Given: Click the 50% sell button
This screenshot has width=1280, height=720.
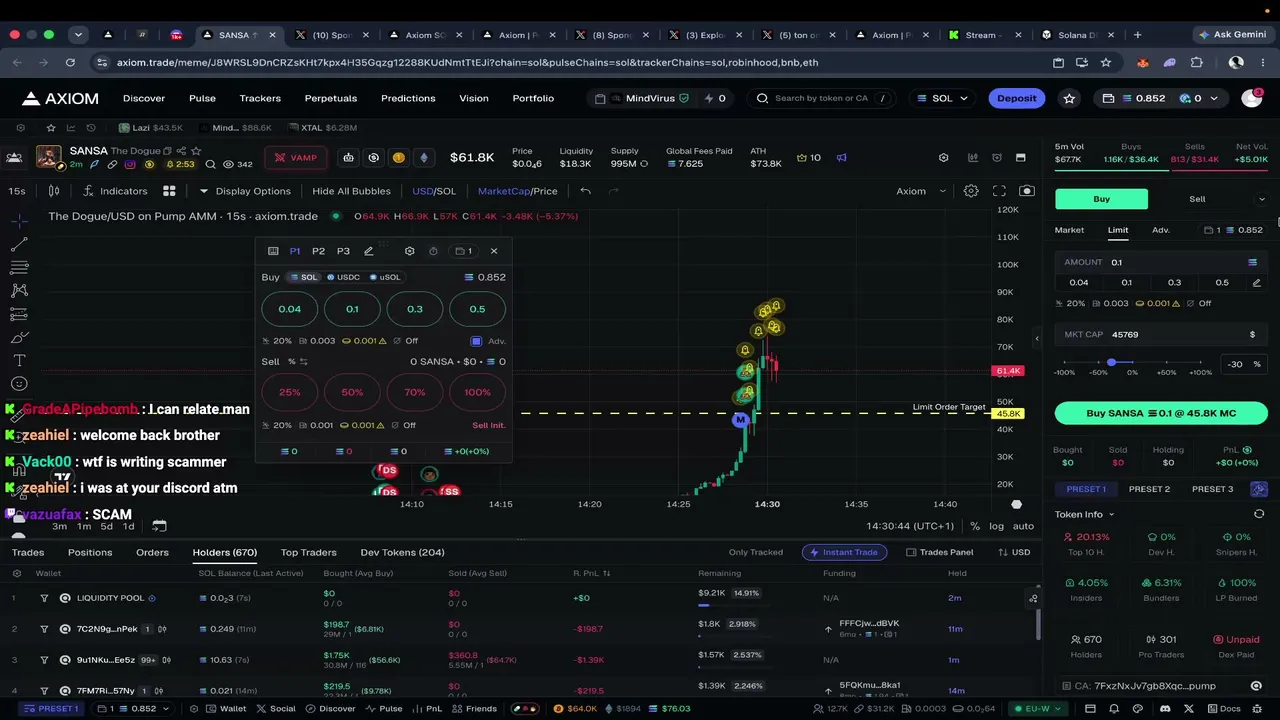Looking at the screenshot, I should click(x=352, y=392).
